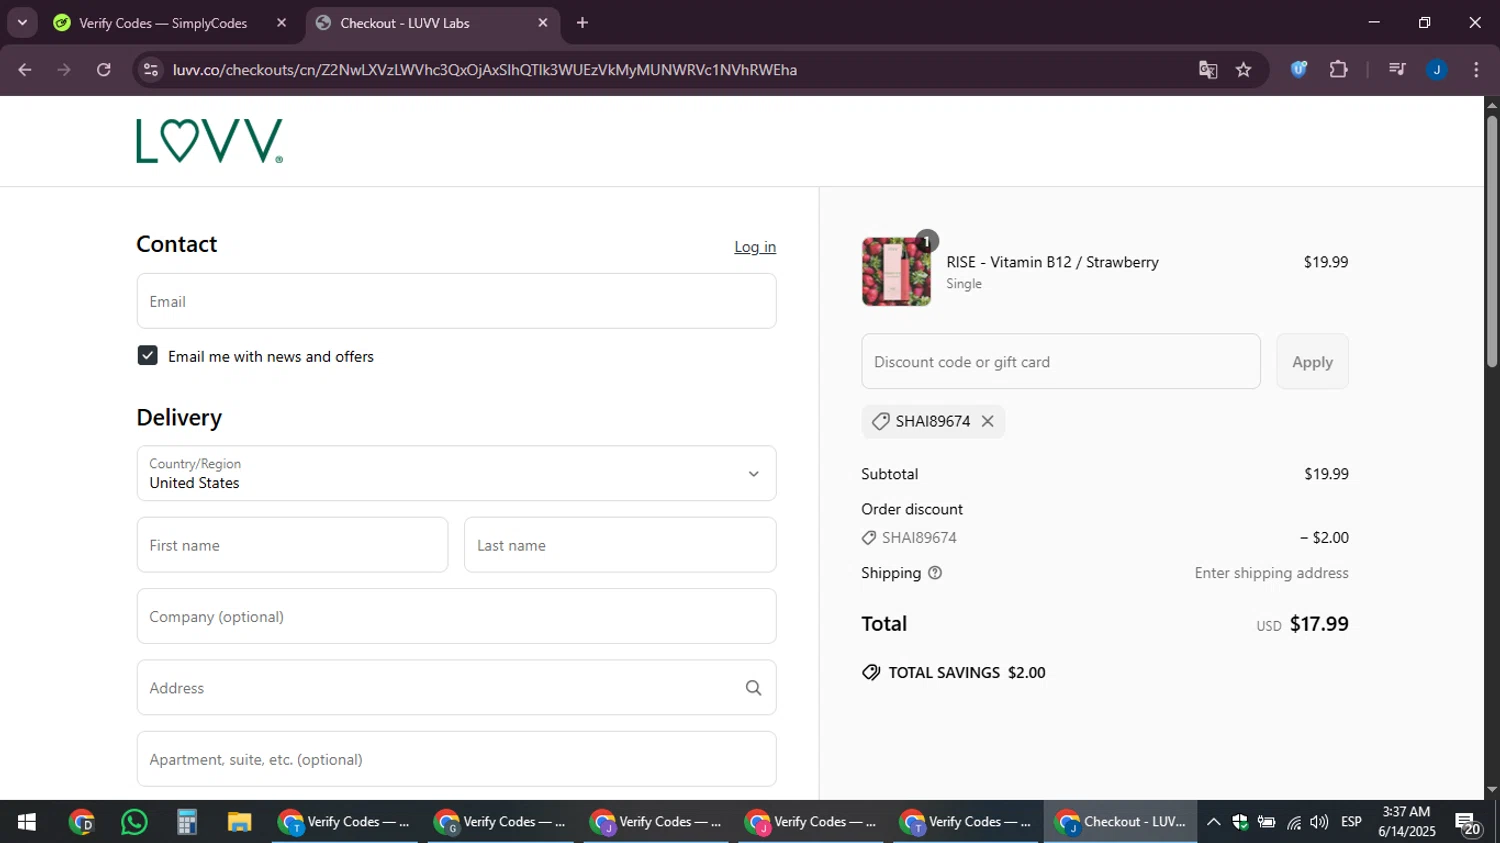The width and height of the screenshot is (1500, 843).
Task: Click the First name field
Action: 292,545
